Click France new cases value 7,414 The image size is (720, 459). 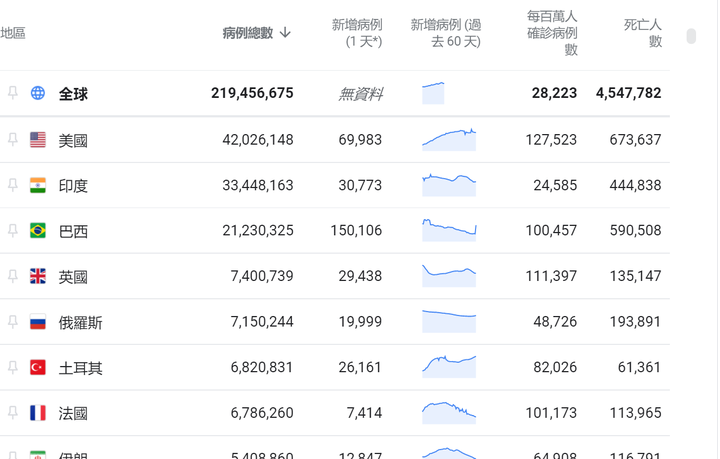point(364,413)
